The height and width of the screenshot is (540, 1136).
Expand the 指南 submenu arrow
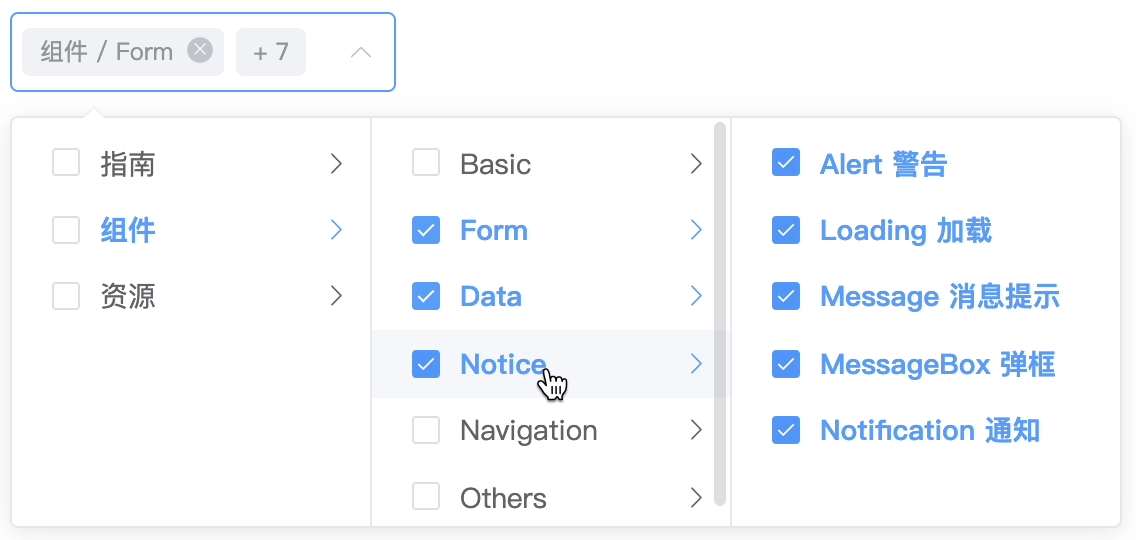(x=336, y=164)
